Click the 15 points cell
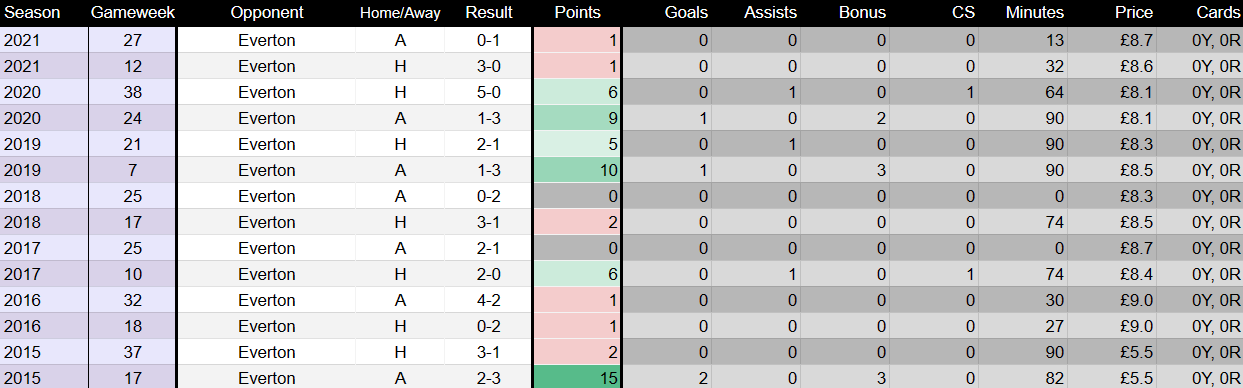1243x388 pixels. coord(578,378)
